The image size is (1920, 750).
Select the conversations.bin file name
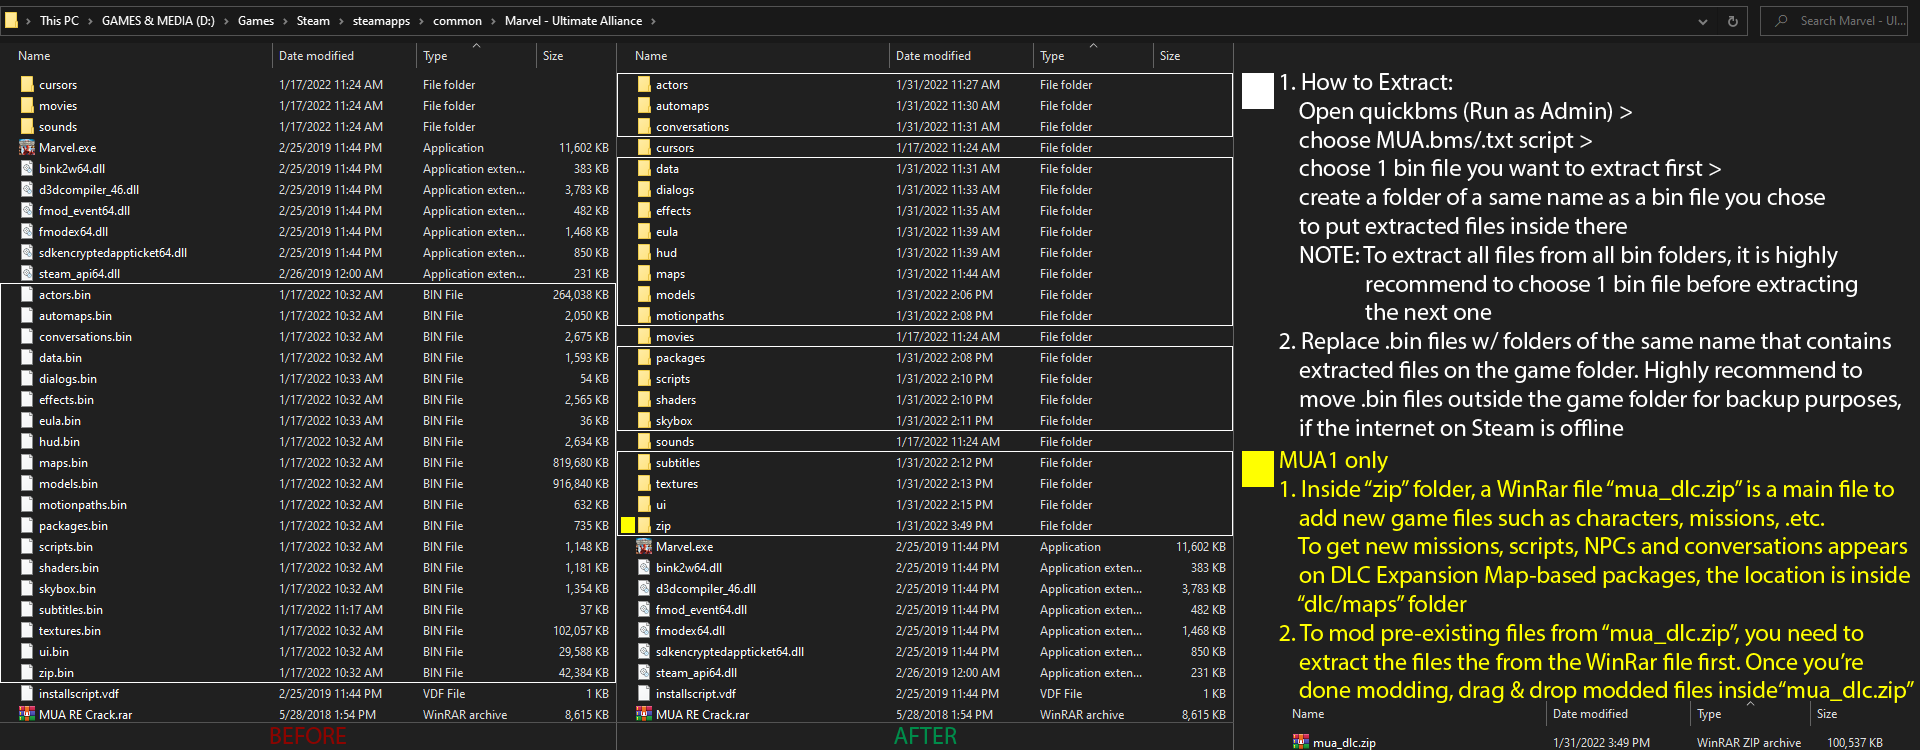[85, 337]
